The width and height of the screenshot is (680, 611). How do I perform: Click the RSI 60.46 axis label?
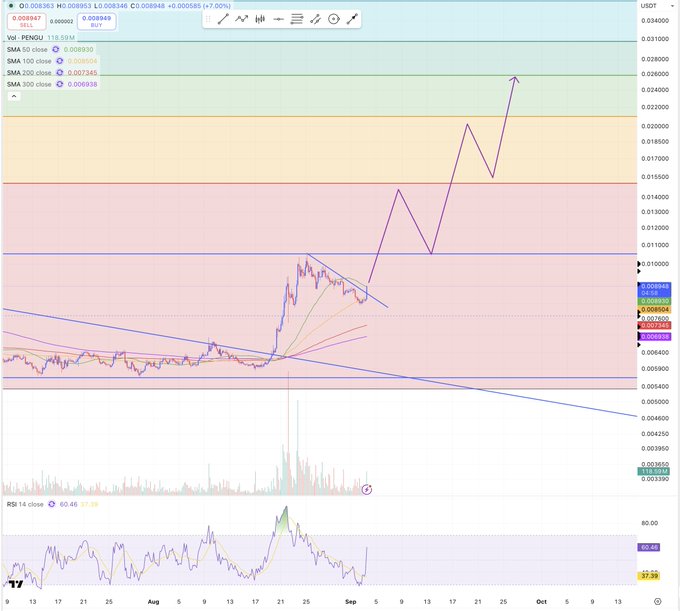coord(649,547)
